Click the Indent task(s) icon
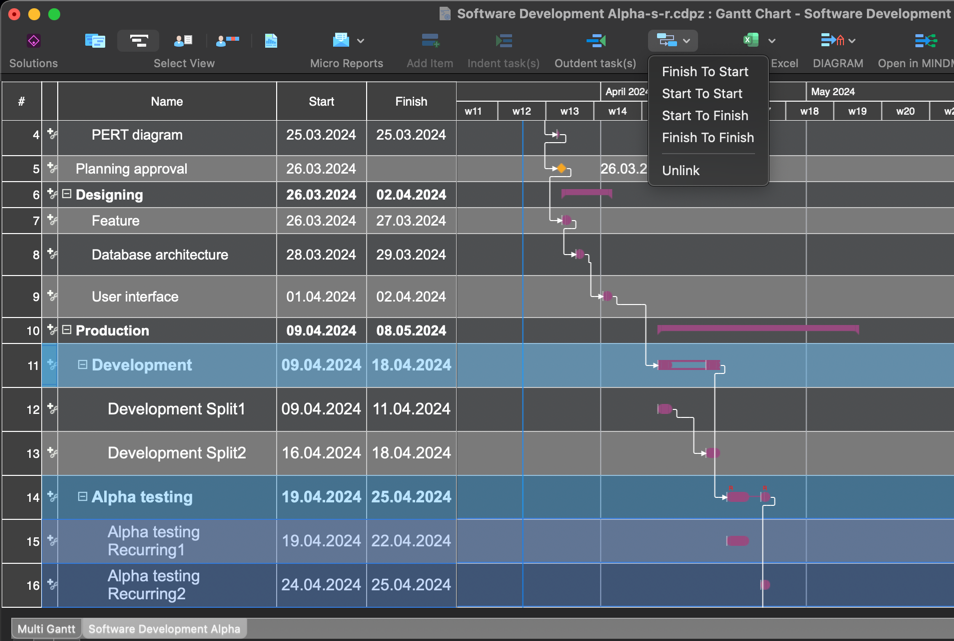 (x=503, y=41)
